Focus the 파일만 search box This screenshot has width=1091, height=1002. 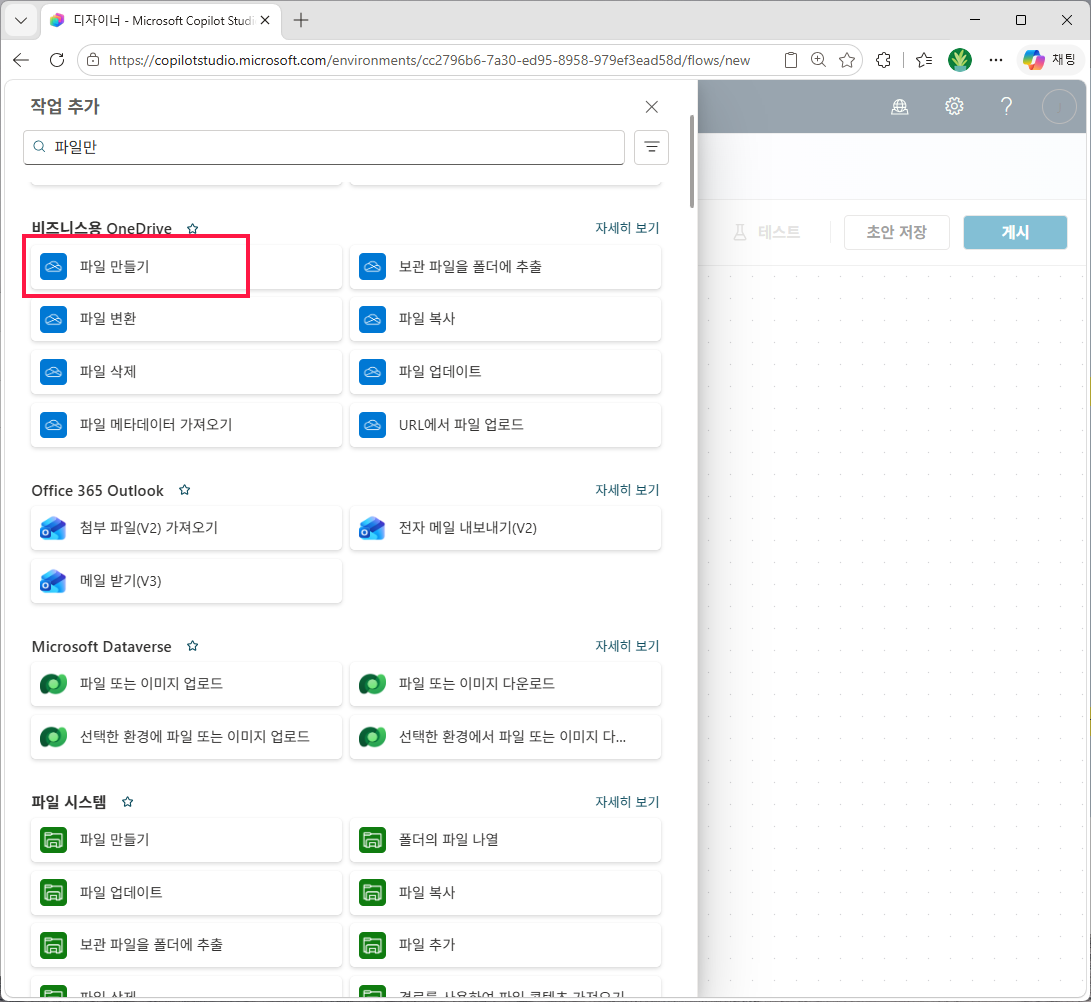pyautogui.click(x=324, y=147)
